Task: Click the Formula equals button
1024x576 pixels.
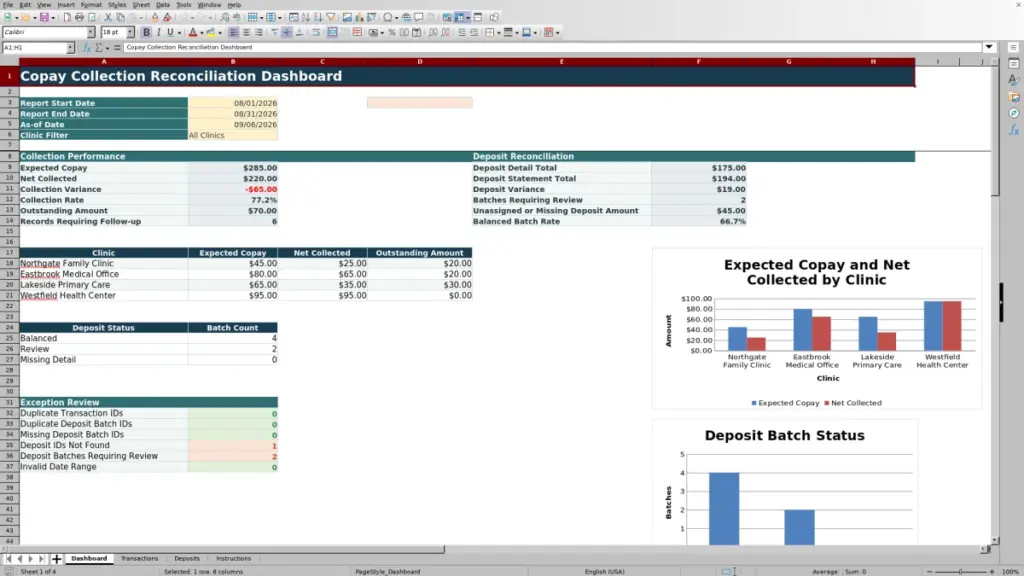Action: (x=117, y=47)
